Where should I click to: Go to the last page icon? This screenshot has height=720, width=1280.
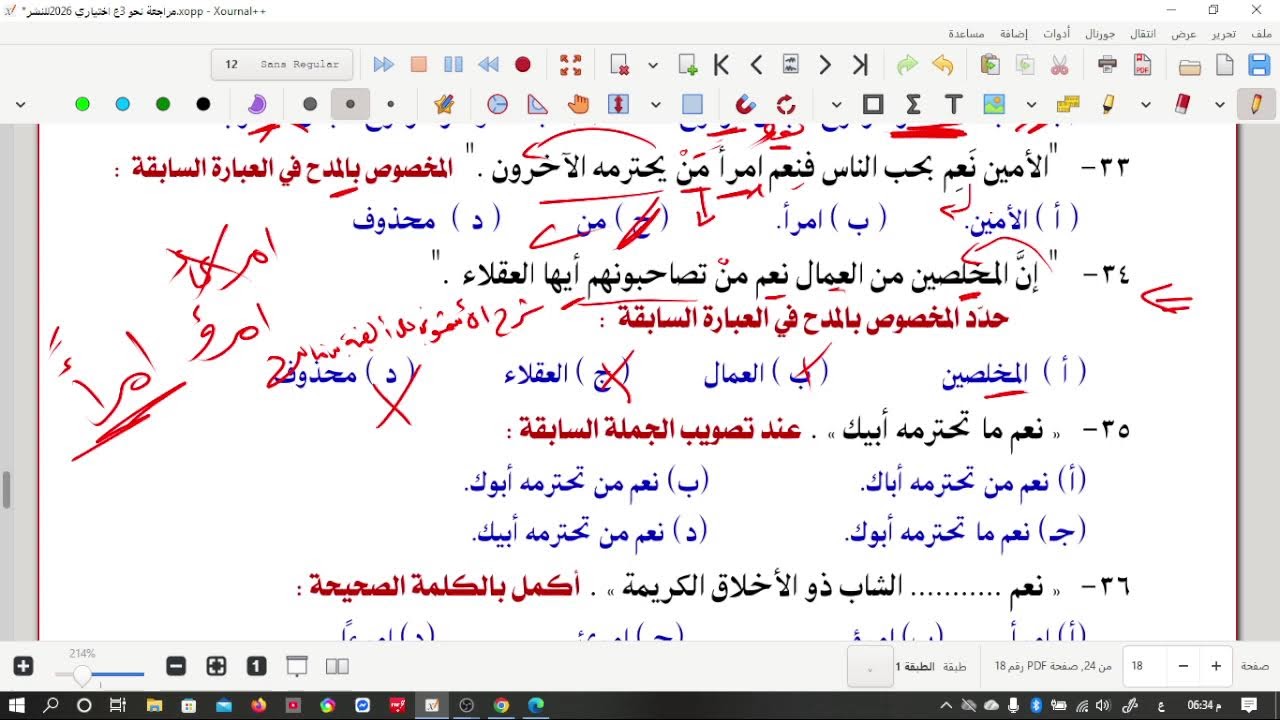(x=860, y=66)
